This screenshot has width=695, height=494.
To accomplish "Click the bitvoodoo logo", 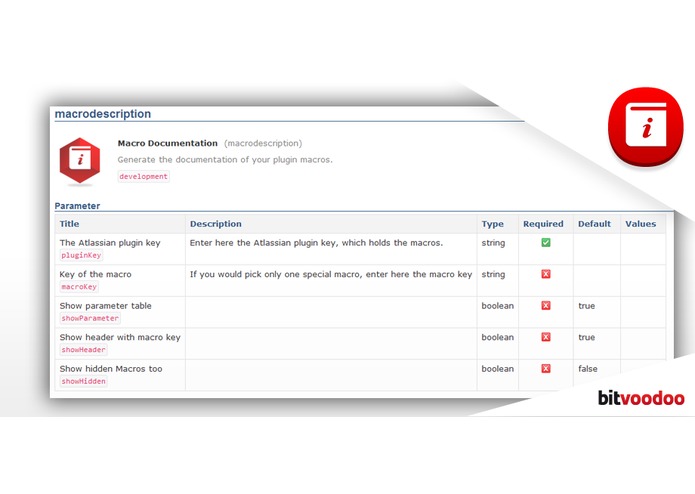I will click(x=641, y=398).
